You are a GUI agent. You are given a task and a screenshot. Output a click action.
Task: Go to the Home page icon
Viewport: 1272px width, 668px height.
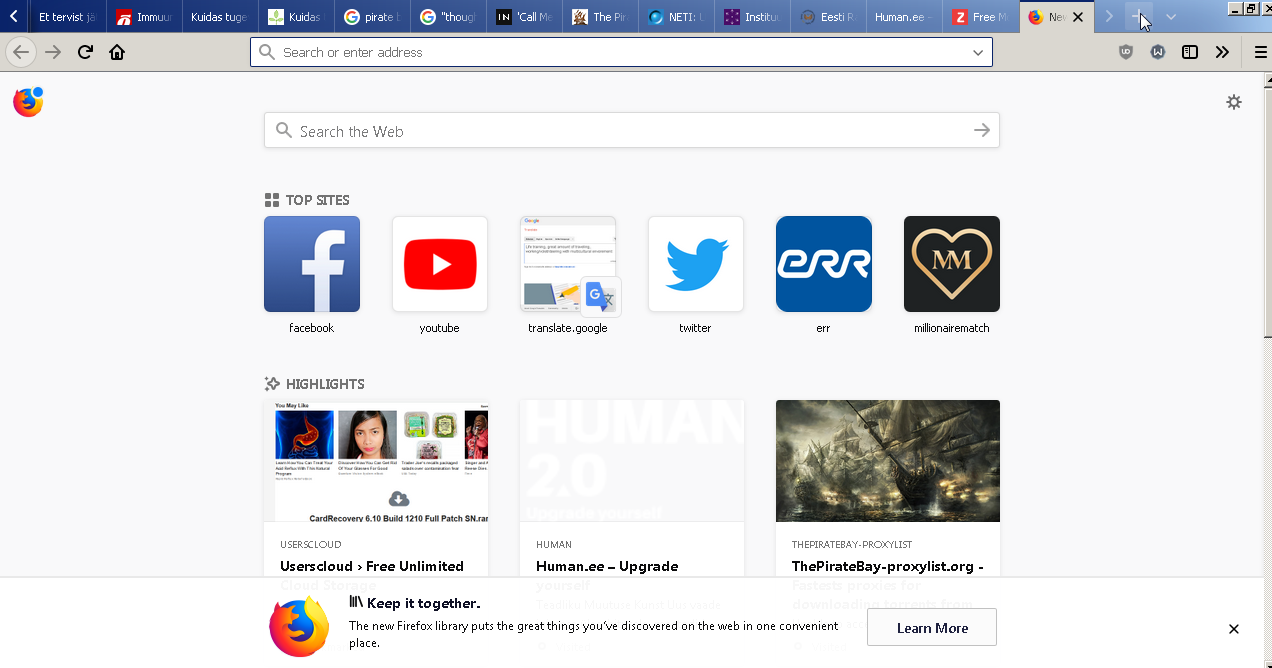coord(117,52)
